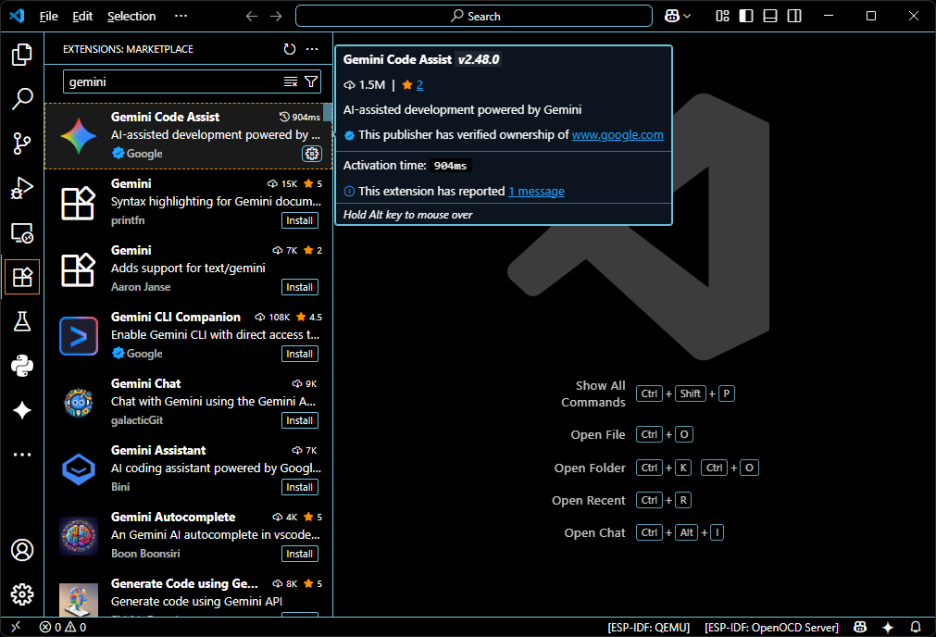Open the Accounts menu icon

pos(22,550)
